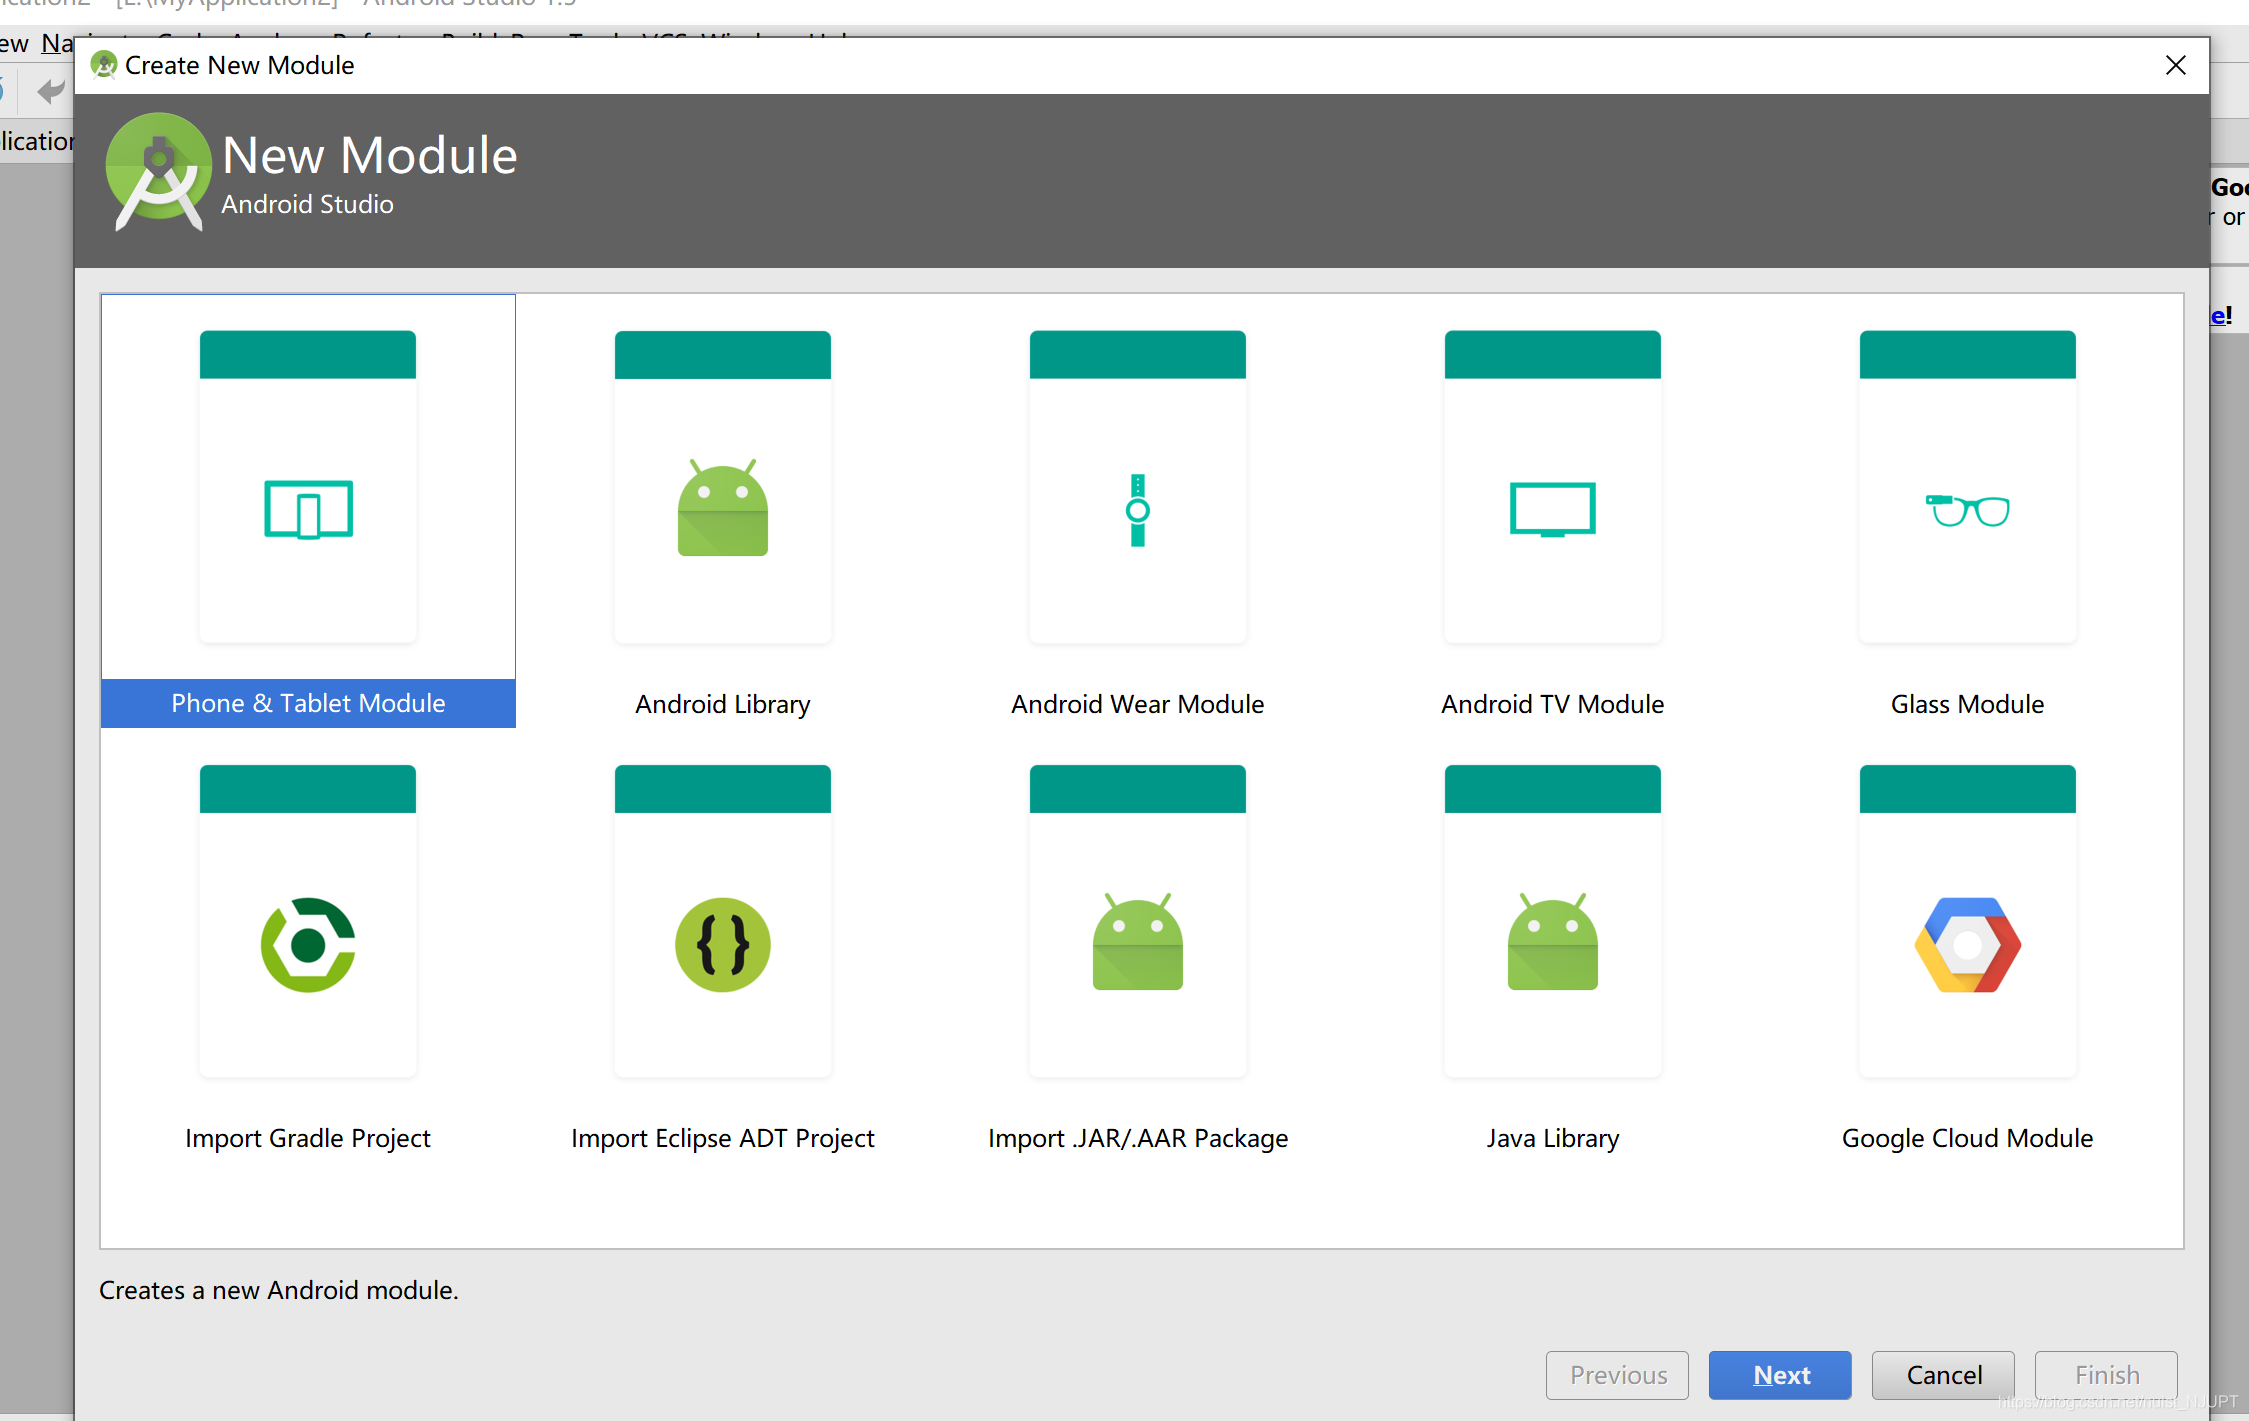
Task: Choose the Glass Module glasses icon
Action: tap(1967, 510)
